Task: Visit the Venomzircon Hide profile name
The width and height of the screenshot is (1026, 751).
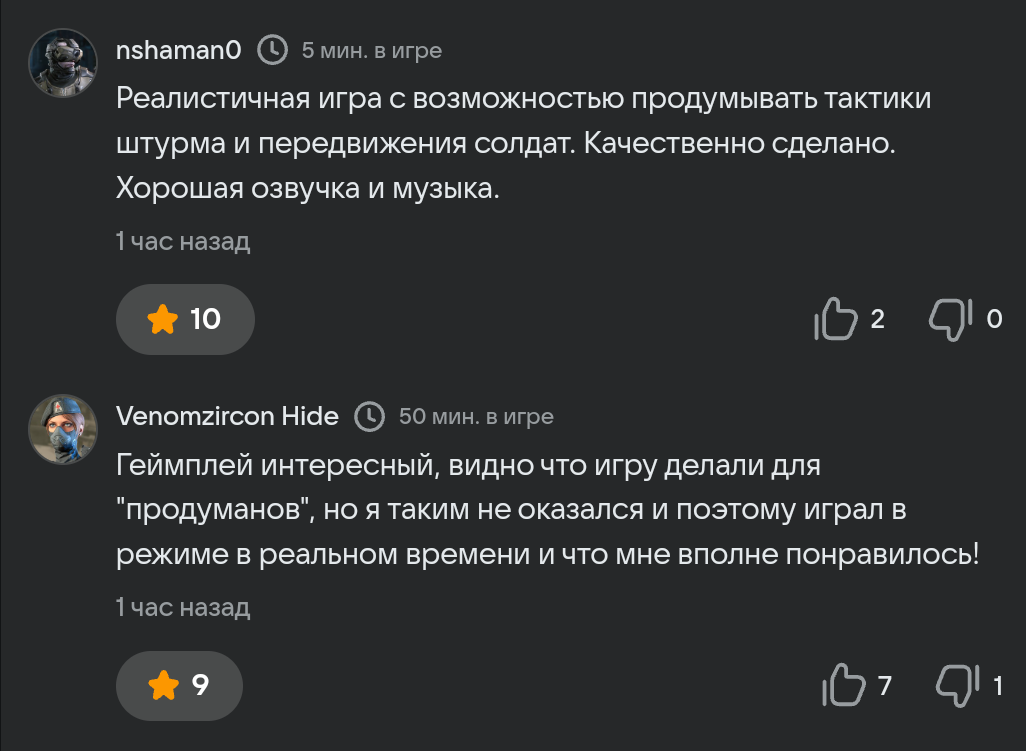Action: [x=227, y=416]
